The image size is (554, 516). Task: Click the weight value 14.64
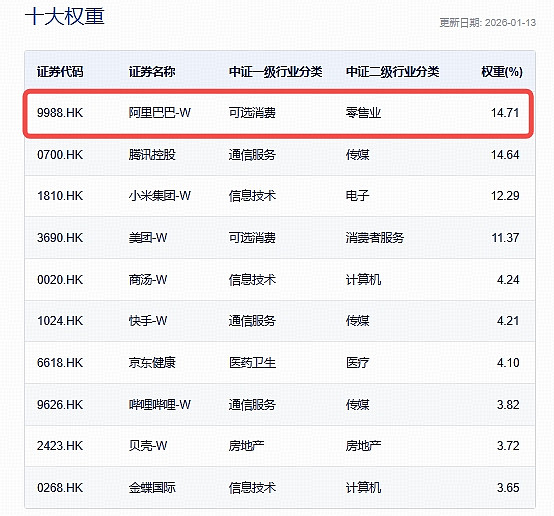[505, 155]
